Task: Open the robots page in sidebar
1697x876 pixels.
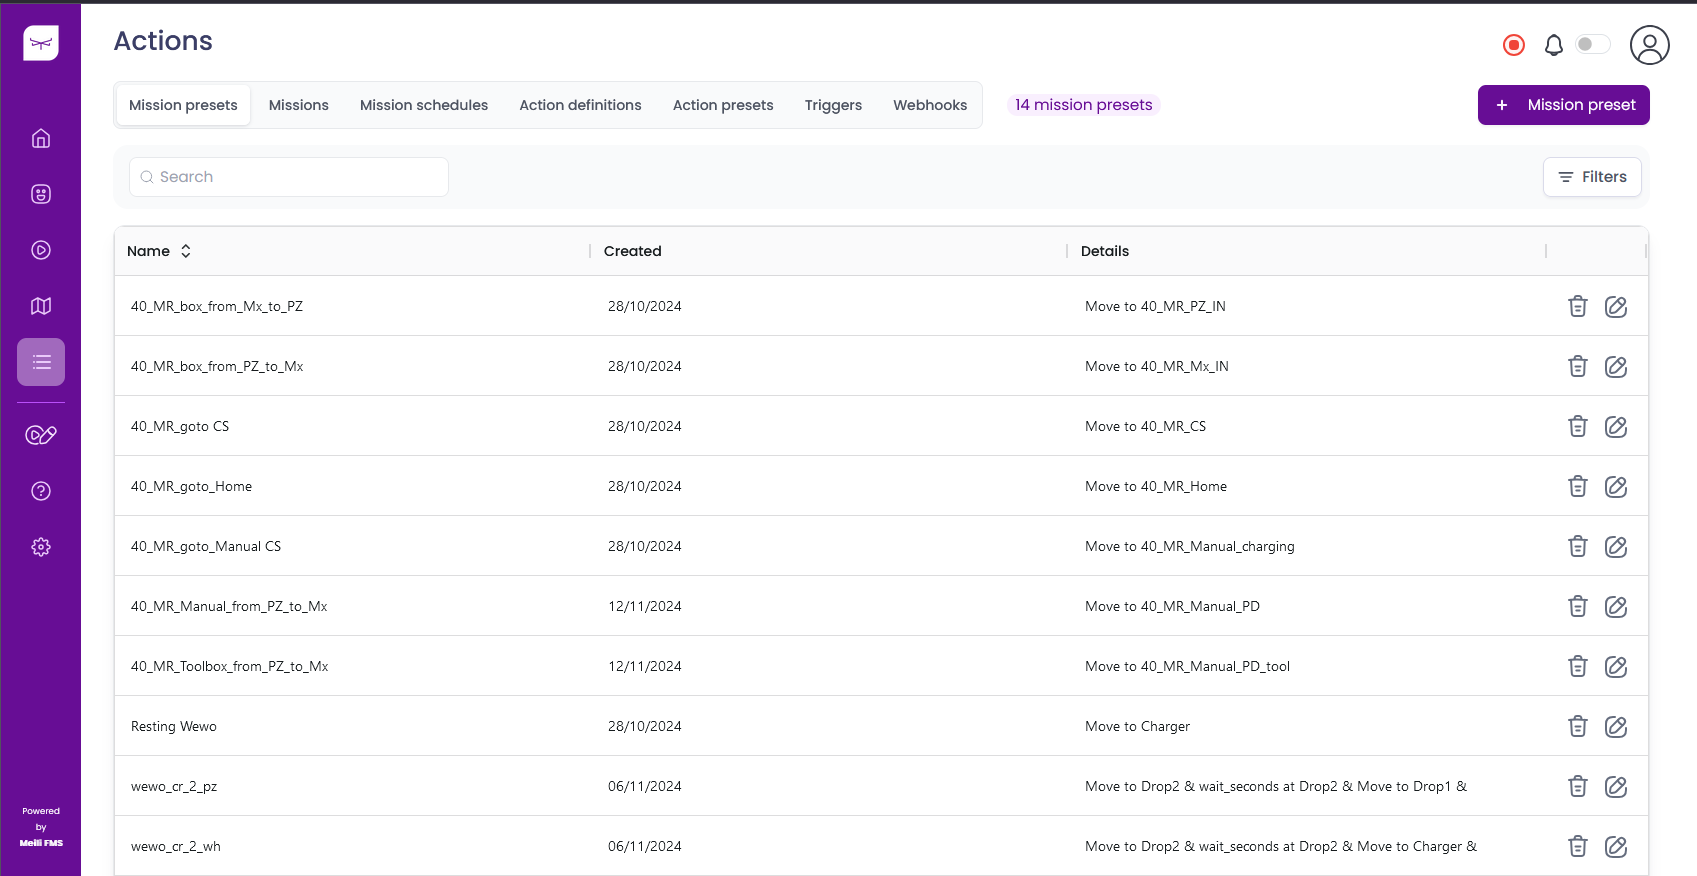Action: click(41, 194)
